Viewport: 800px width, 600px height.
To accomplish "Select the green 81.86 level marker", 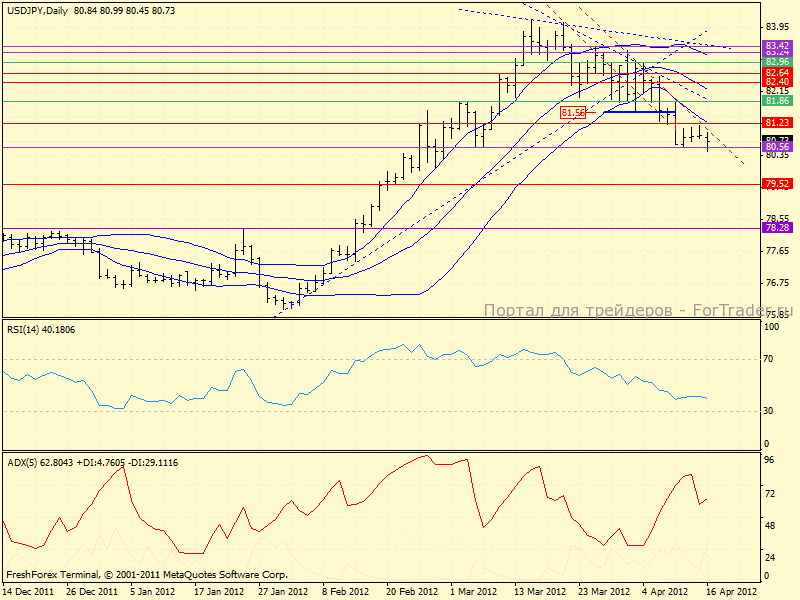I will point(777,101).
